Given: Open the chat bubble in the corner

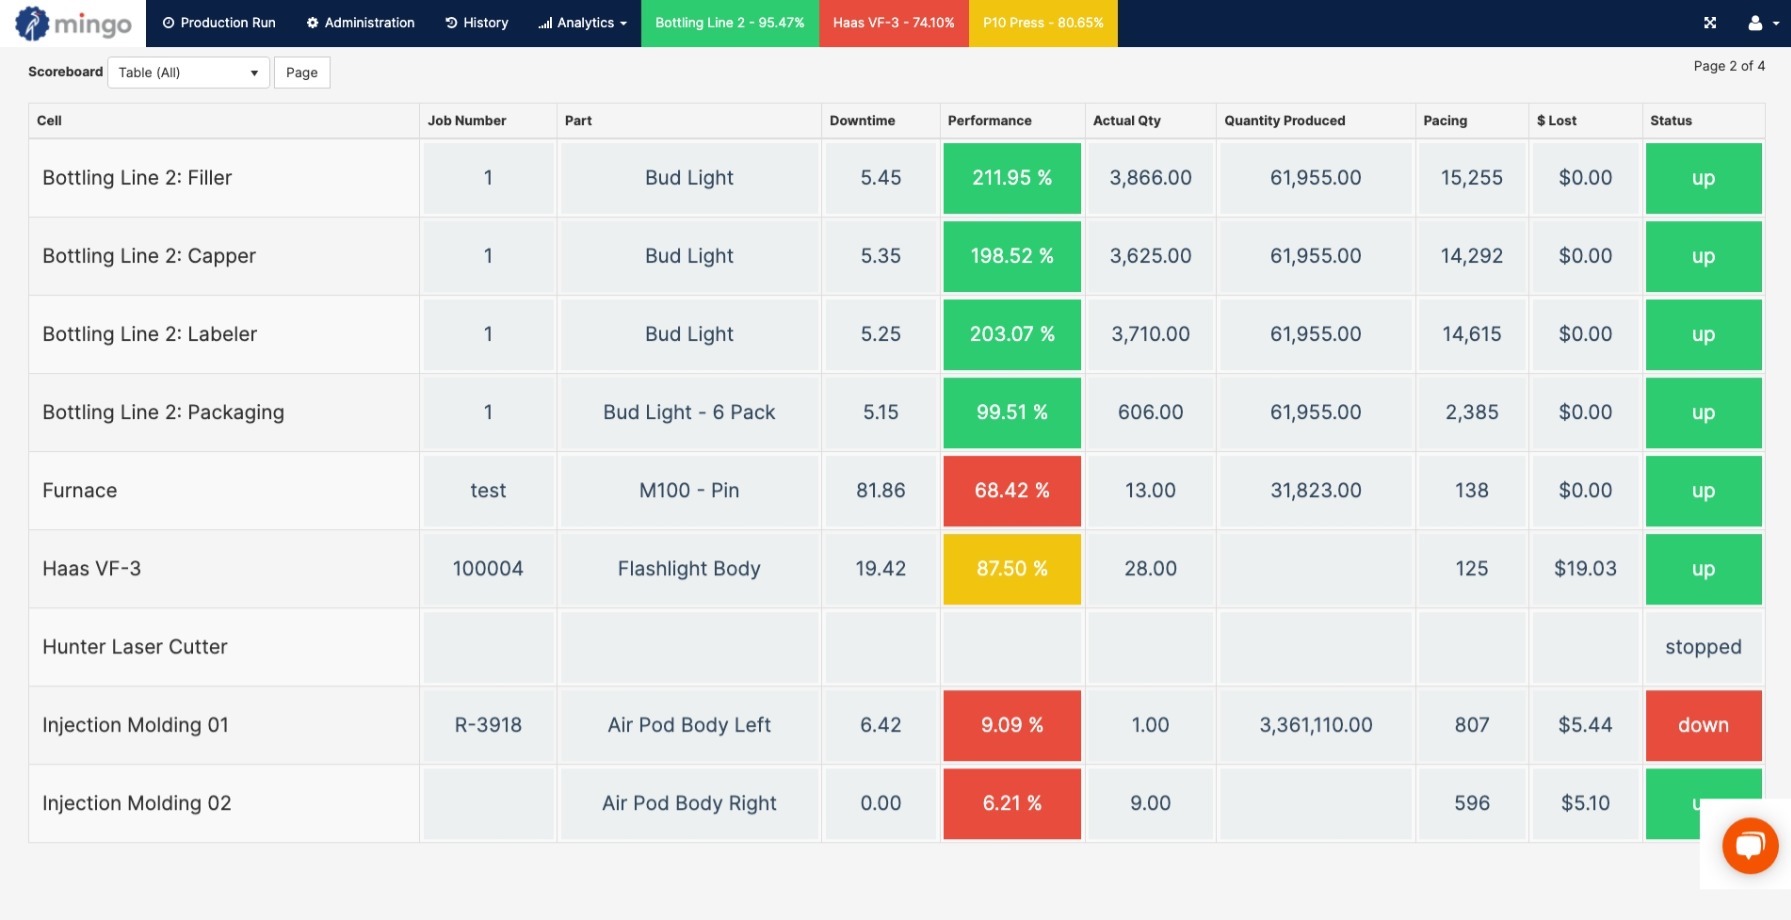Looking at the screenshot, I should (x=1750, y=846).
